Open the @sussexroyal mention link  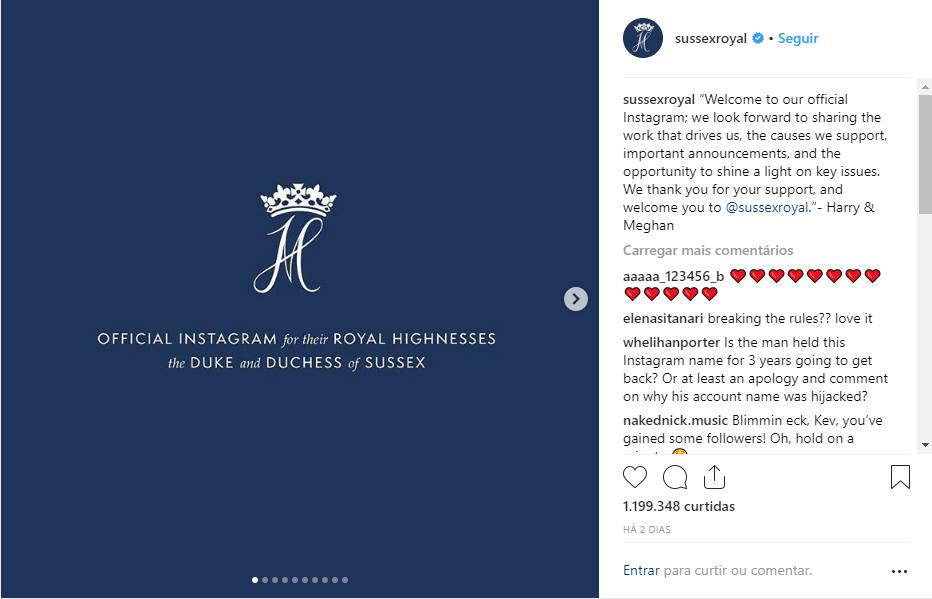766,208
